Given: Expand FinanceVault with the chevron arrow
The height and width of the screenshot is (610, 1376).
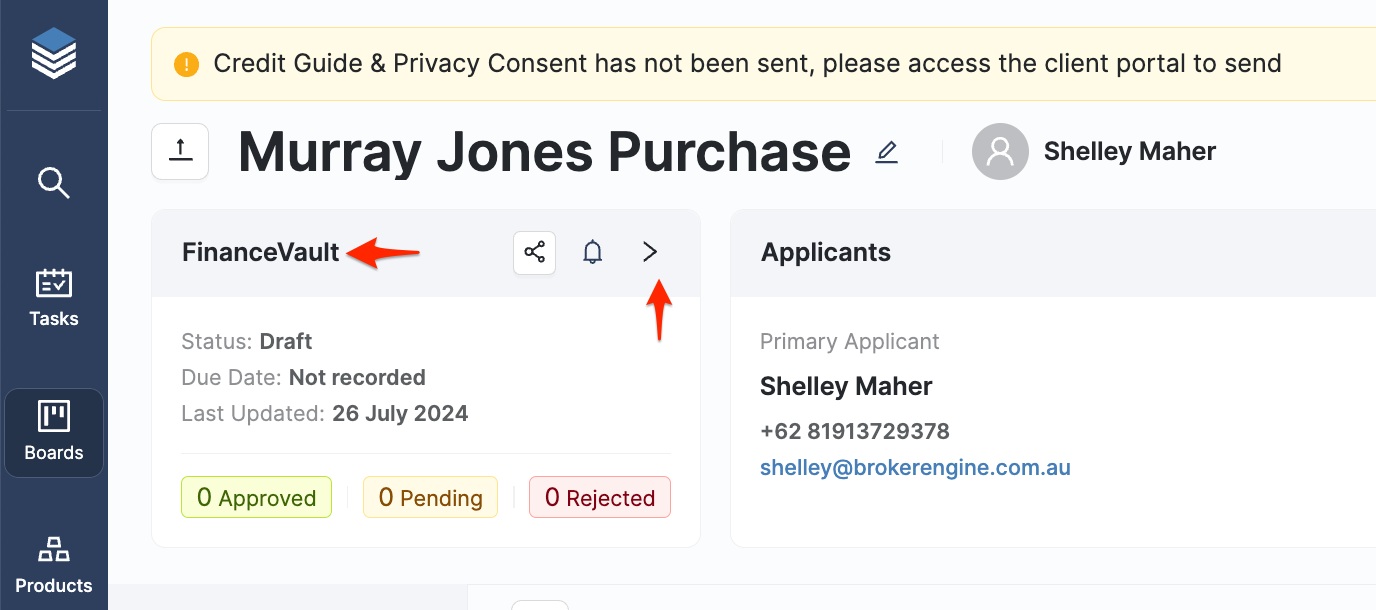Looking at the screenshot, I should pyautogui.click(x=650, y=252).
